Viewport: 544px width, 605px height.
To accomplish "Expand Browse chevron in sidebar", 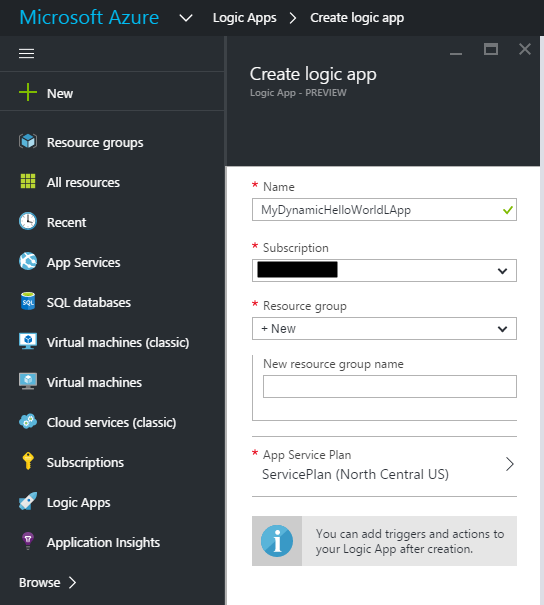I will tap(73, 582).
